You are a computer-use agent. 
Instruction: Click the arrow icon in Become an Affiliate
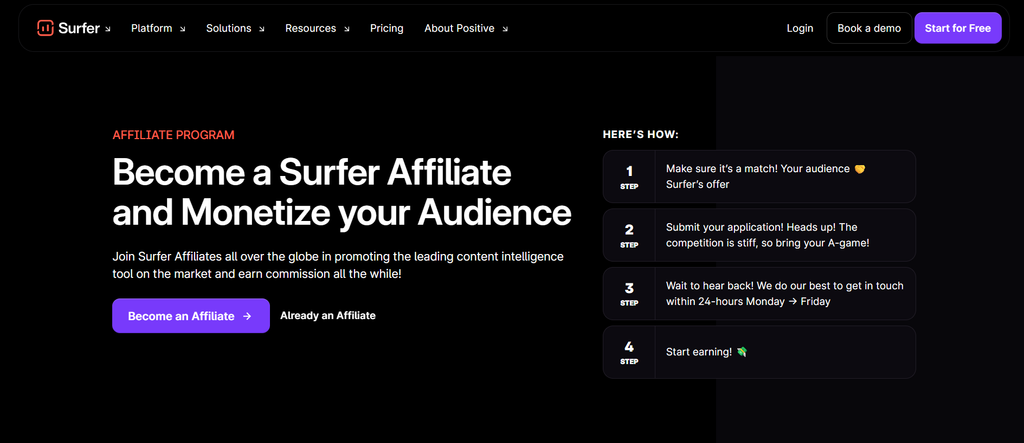coord(247,316)
